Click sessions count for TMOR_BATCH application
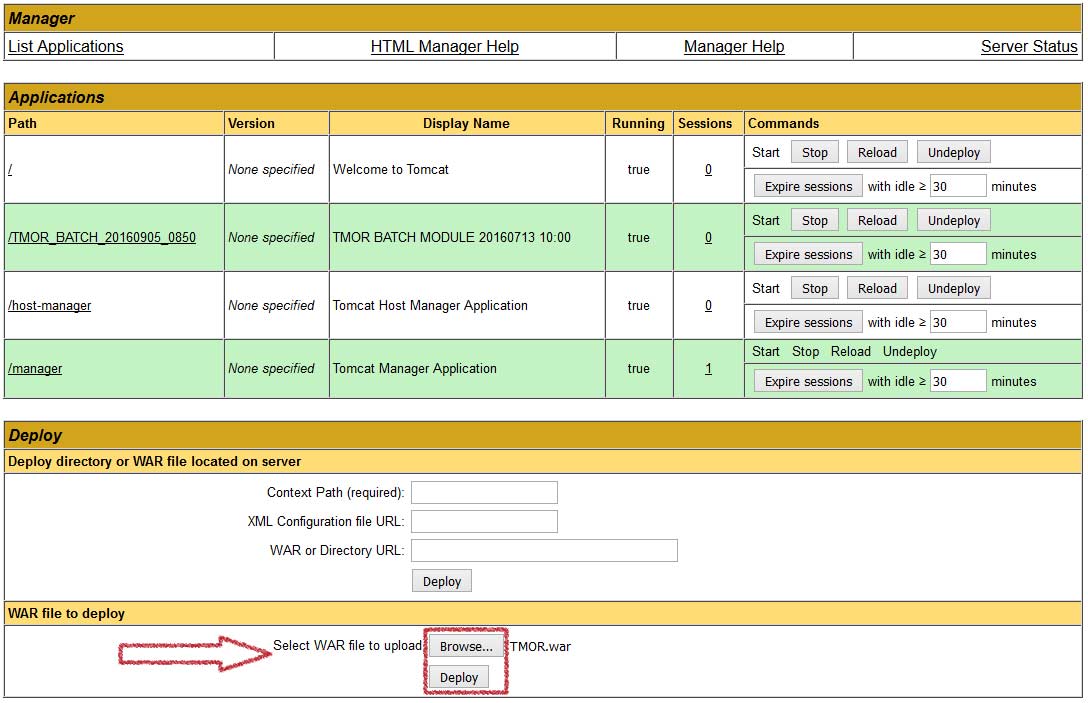Viewport: 1088px width, 703px height. 708,237
